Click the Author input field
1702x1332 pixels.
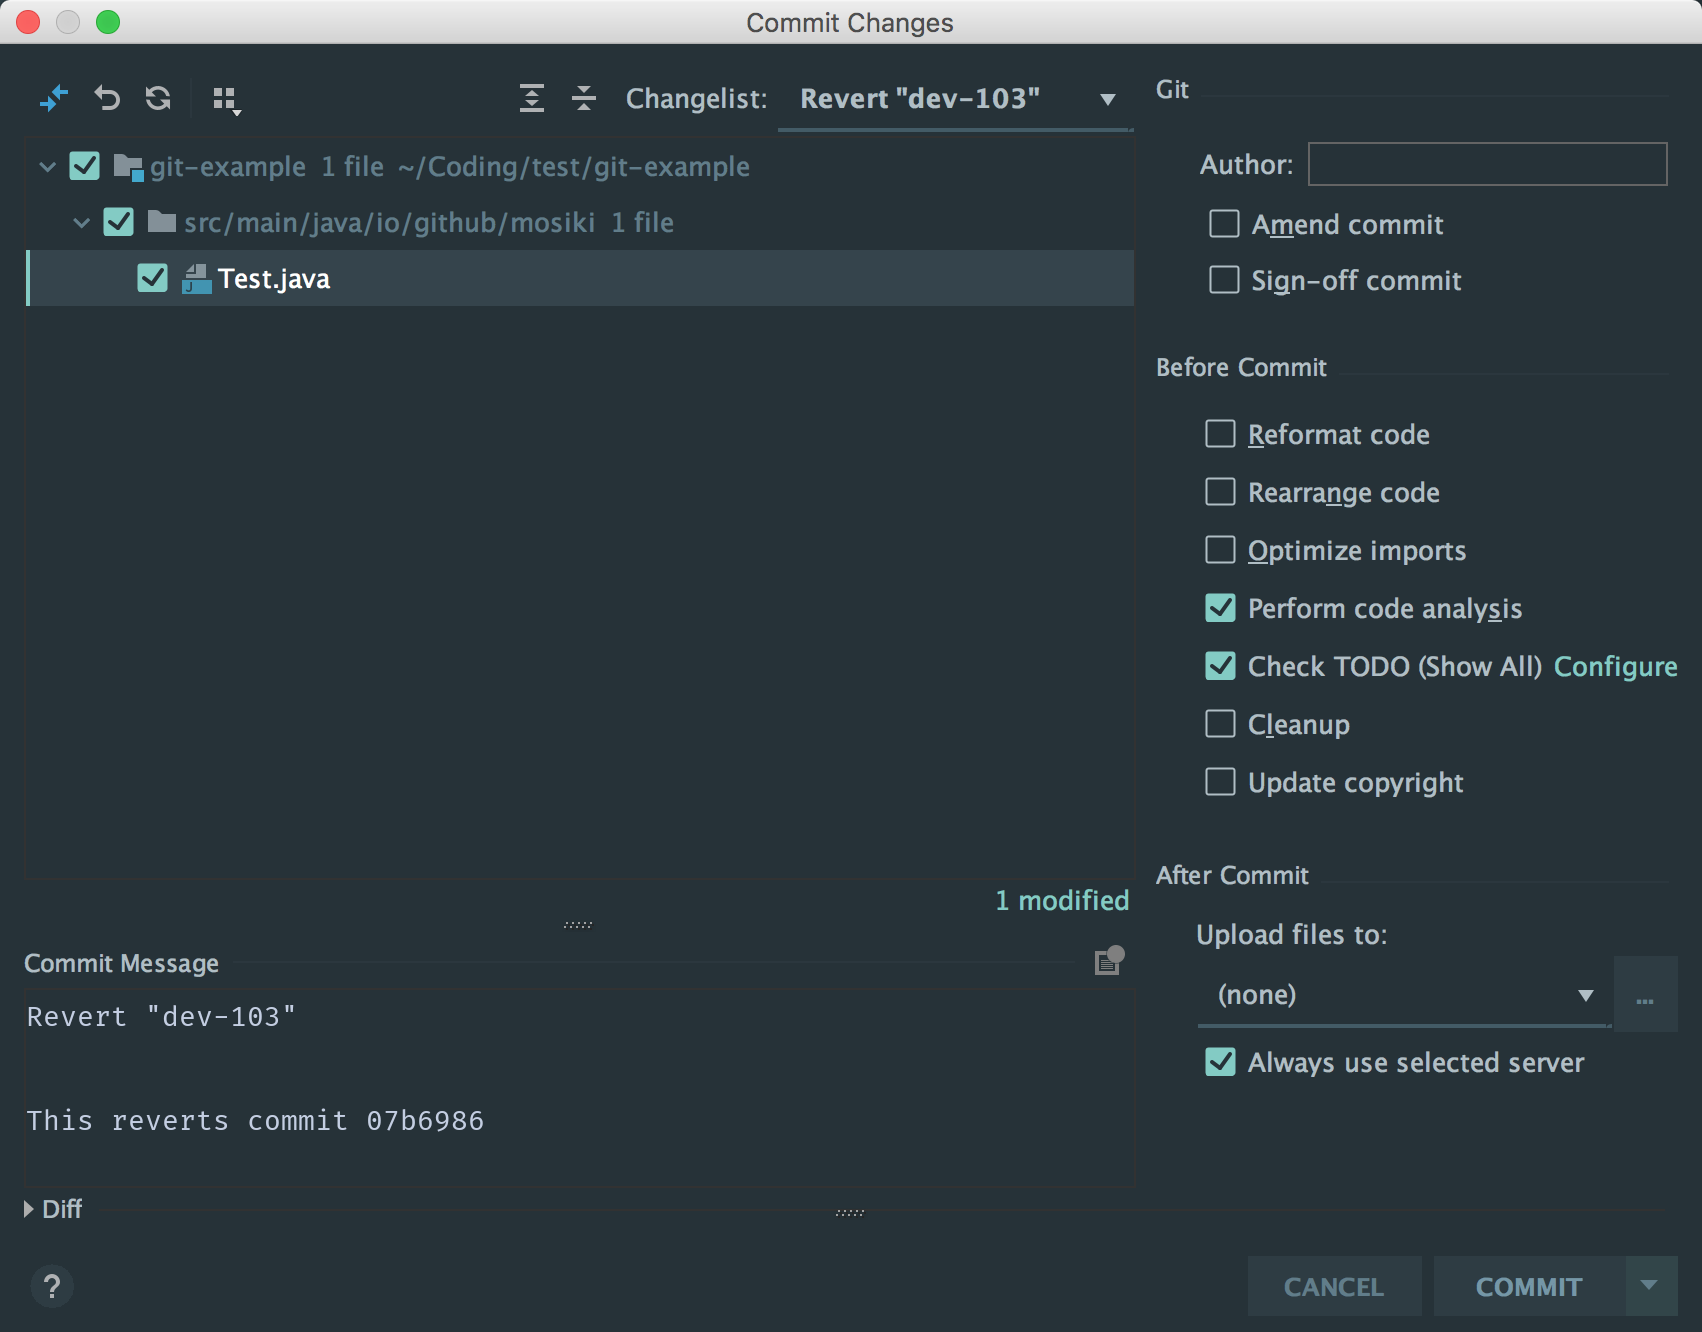click(1487, 164)
